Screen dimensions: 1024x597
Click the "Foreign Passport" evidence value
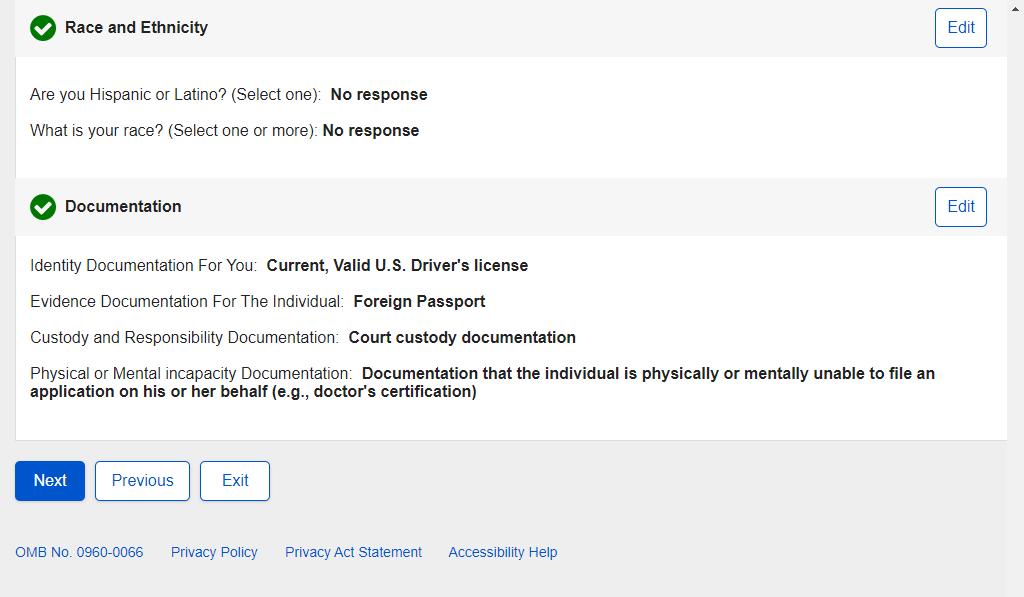tap(419, 302)
